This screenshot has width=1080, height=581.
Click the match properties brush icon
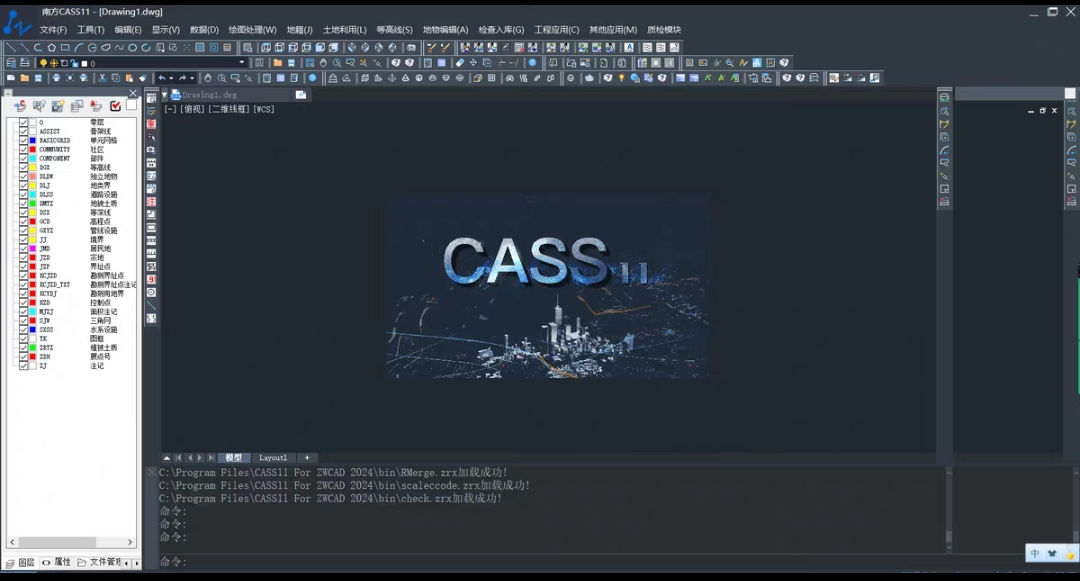[x=143, y=78]
